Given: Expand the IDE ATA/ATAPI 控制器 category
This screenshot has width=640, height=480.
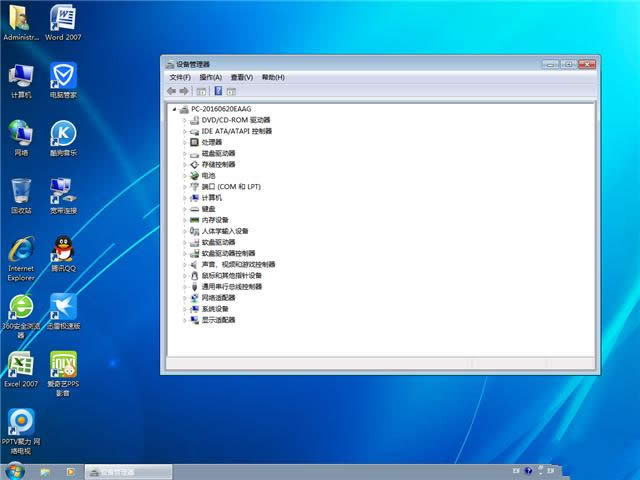Looking at the screenshot, I should [184, 131].
